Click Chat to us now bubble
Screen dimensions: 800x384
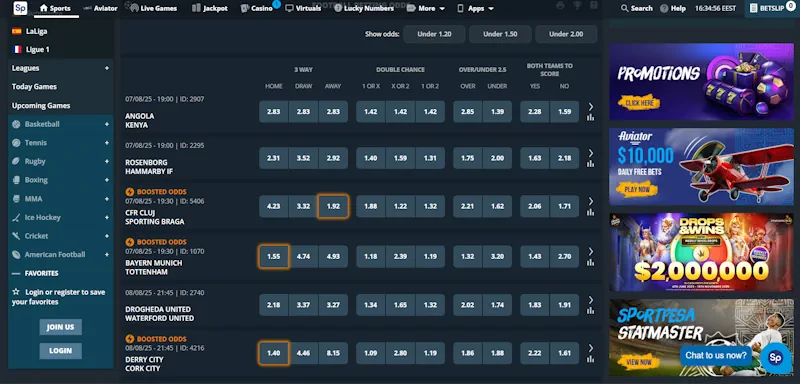716,355
